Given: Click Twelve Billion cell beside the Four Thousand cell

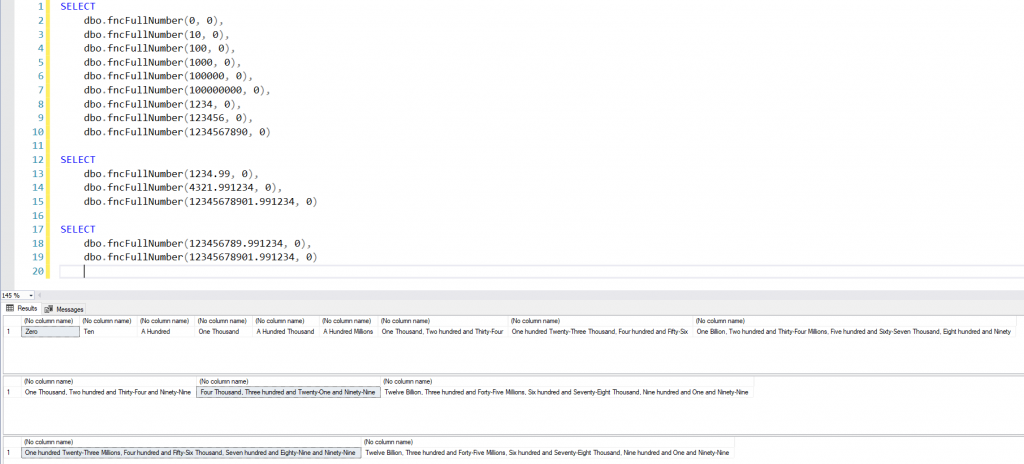Looking at the screenshot, I should coord(567,393).
